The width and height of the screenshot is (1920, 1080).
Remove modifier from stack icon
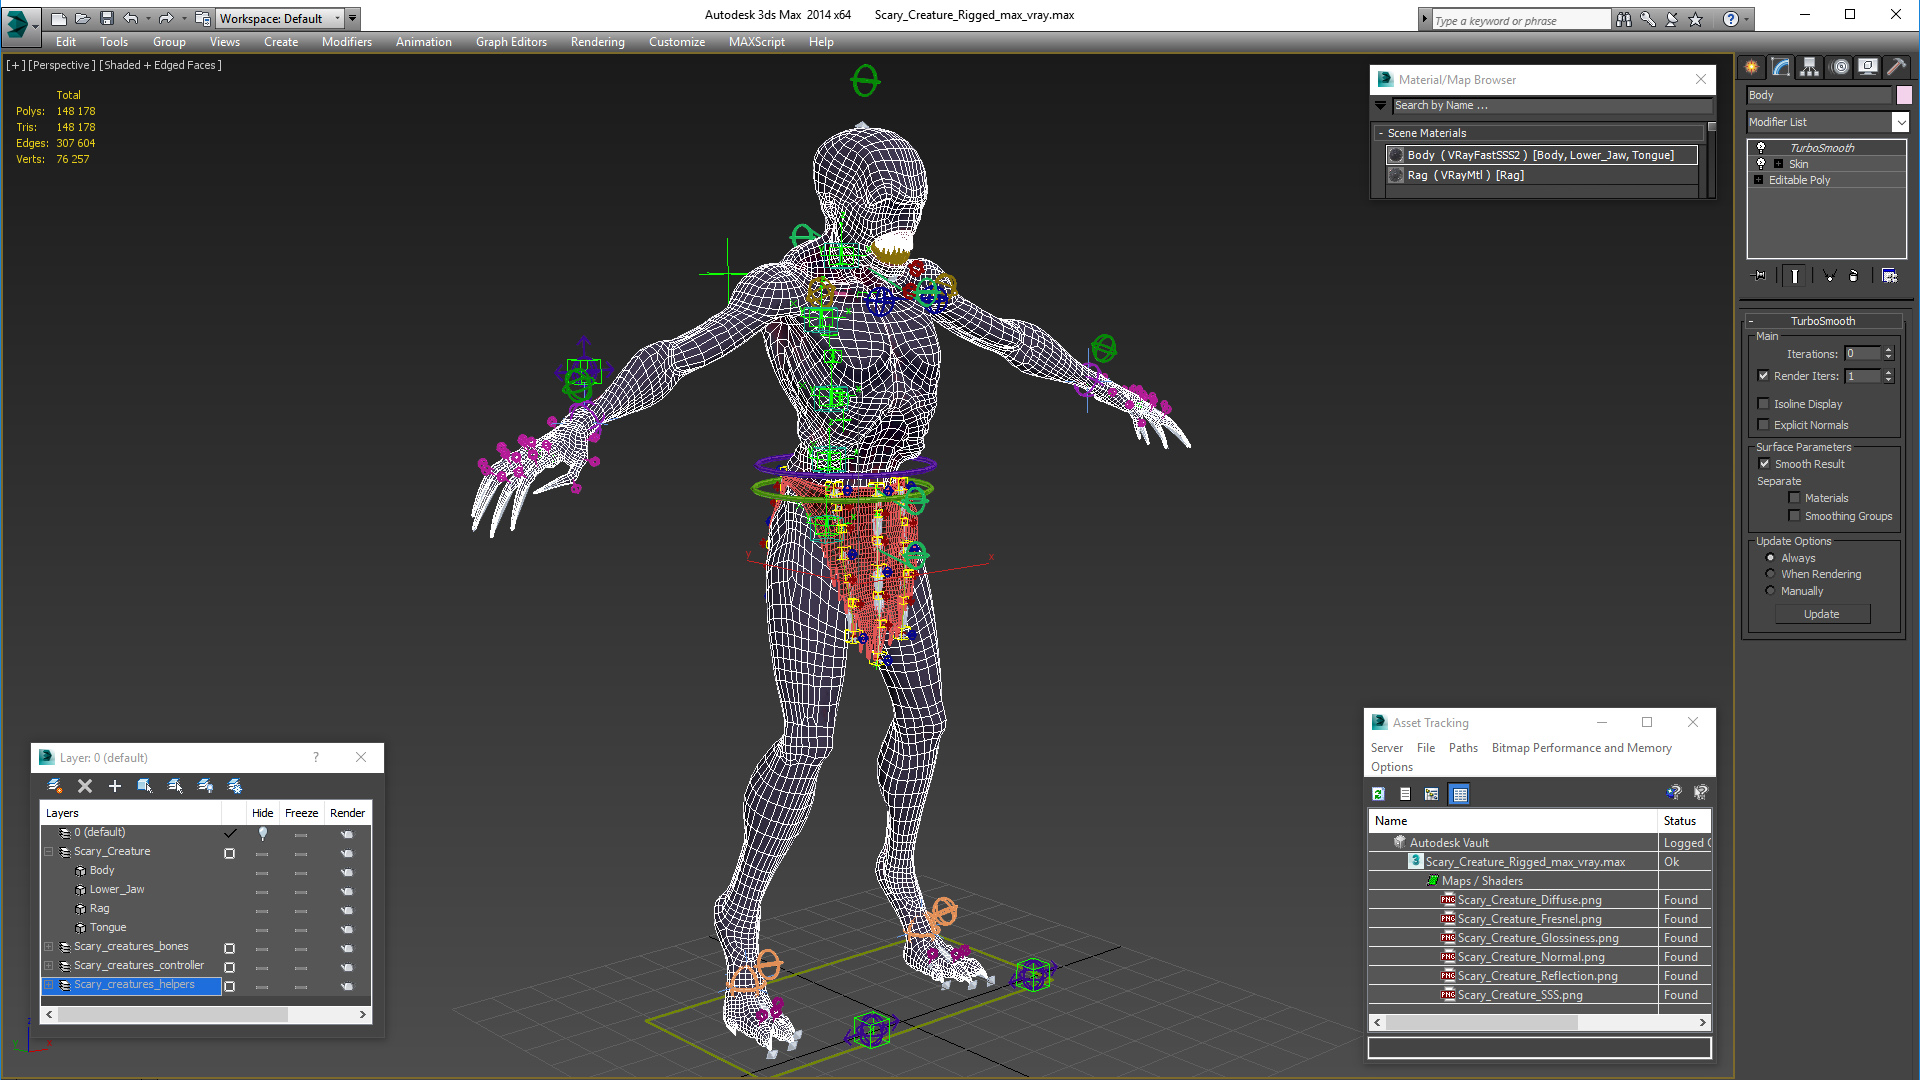coord(1854,276)
